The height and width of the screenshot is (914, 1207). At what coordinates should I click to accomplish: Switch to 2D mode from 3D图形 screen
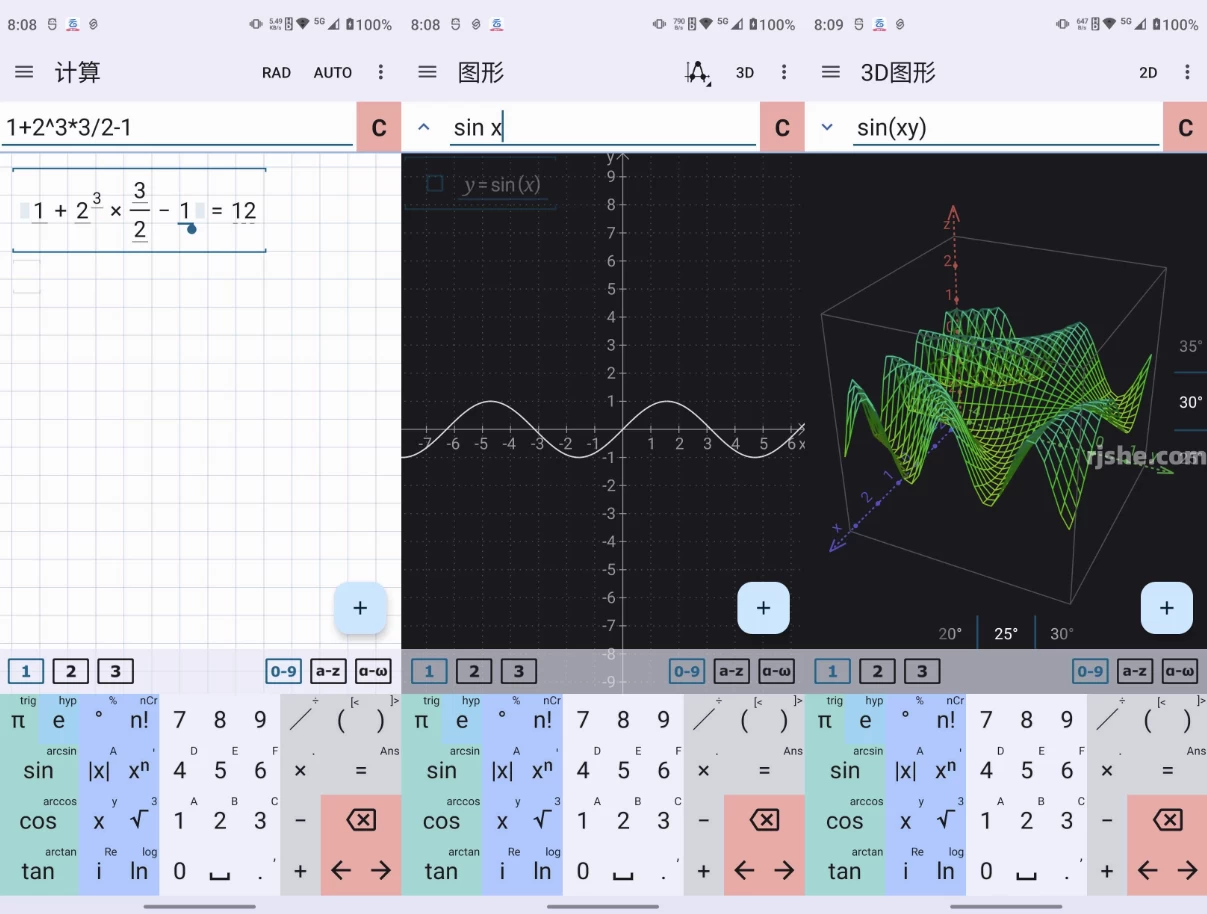pyautogui.click(x=1148, y=72)
